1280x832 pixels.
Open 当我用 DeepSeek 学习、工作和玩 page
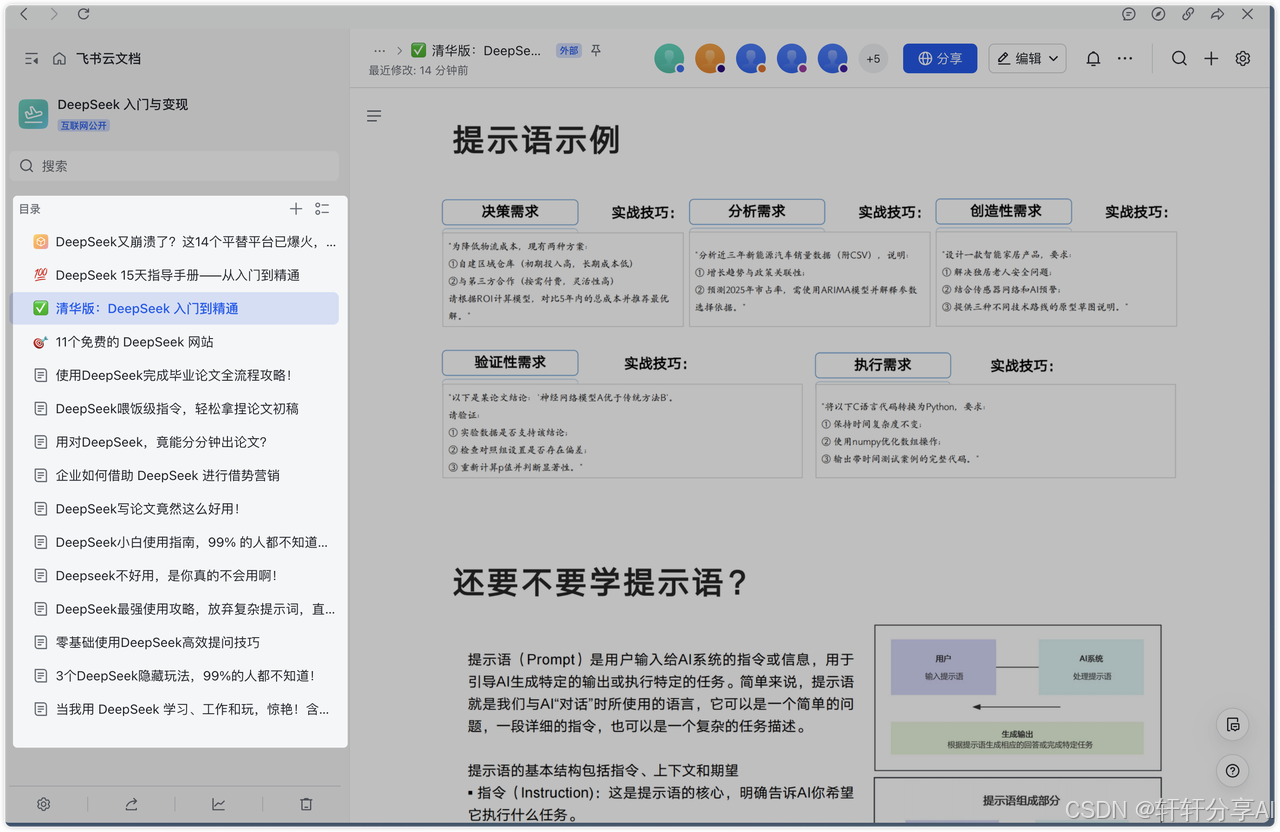(x=176, y=709)
